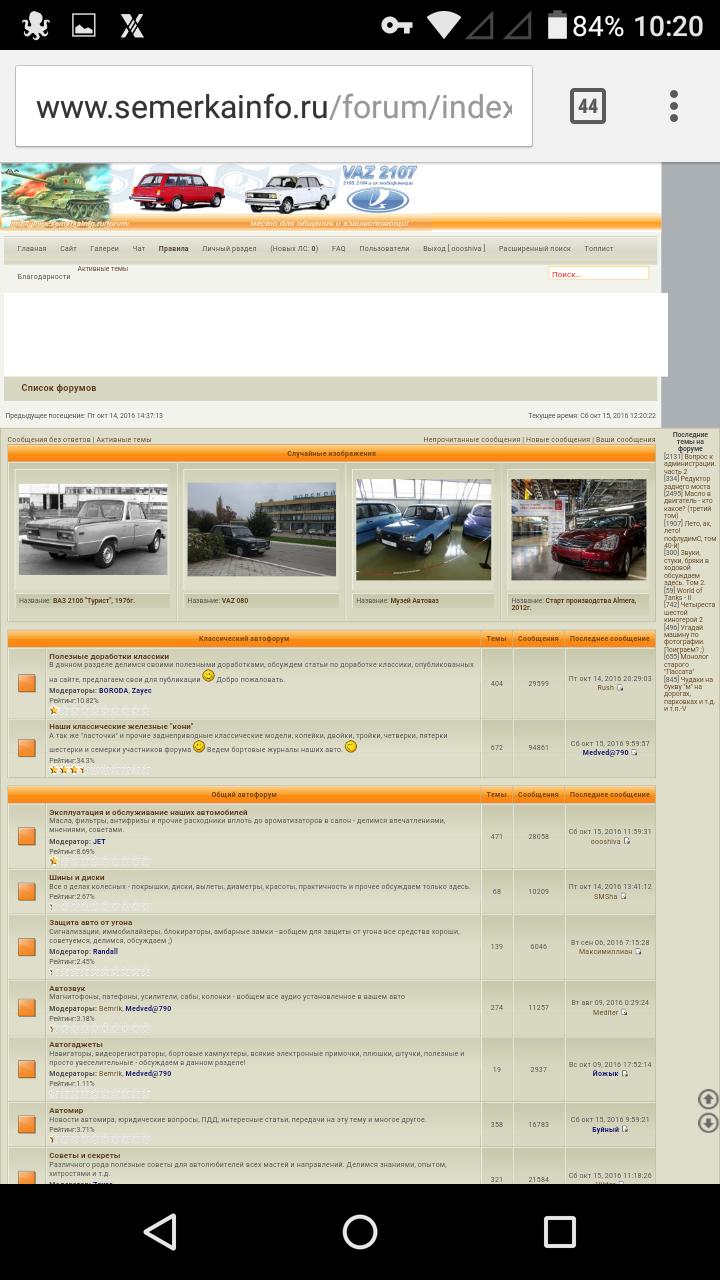Screen dimensions: 720x1280
Task: Open forum Защита авто от угона
Action: (90, 922)
